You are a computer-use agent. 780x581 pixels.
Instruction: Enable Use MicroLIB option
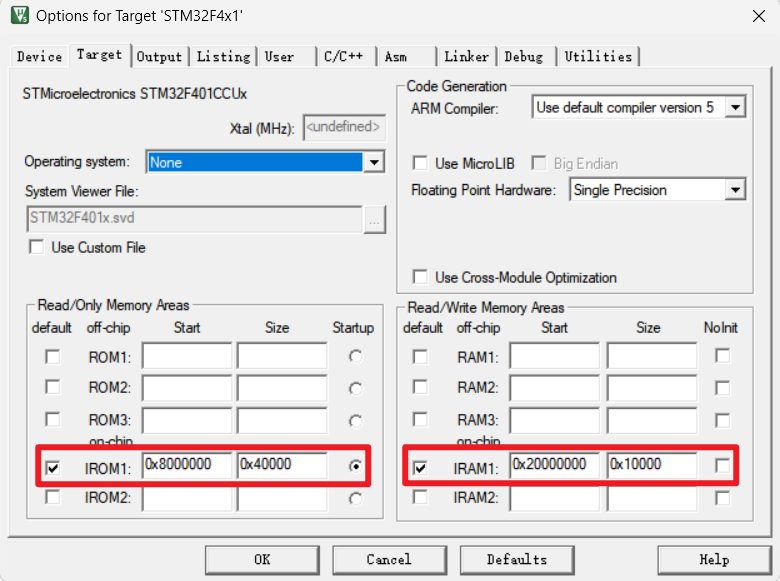point(420,163)
